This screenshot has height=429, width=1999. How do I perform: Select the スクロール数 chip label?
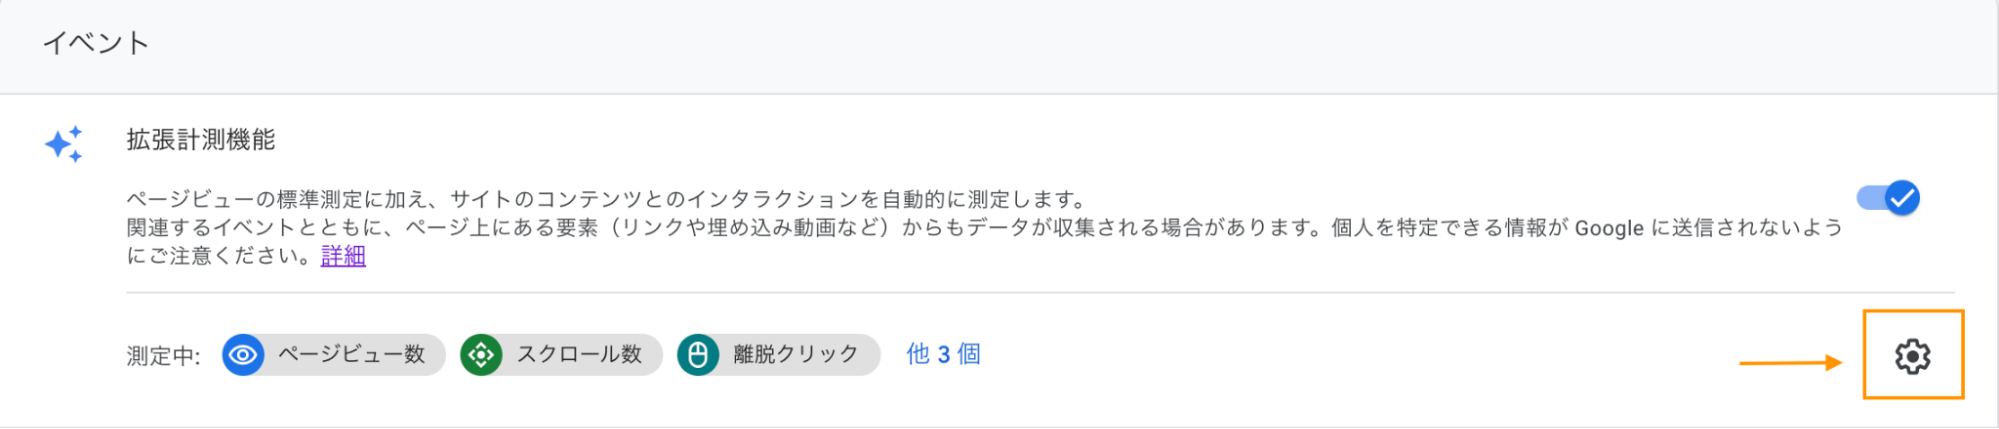coord(579,354)
